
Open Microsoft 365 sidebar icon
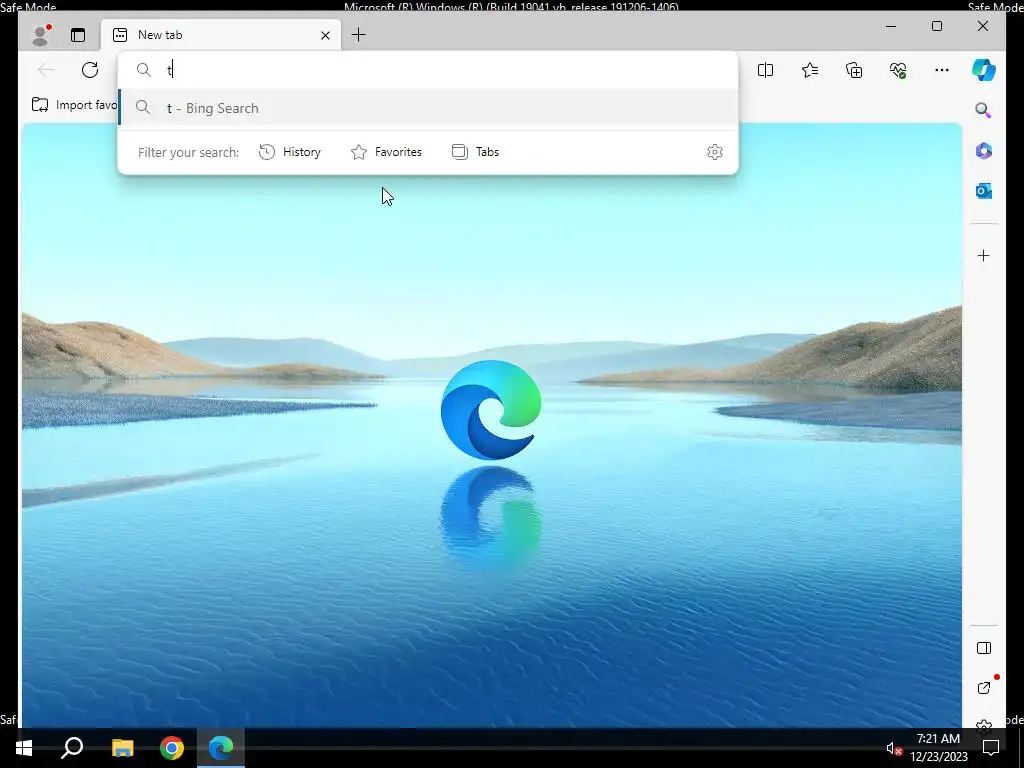984,151
